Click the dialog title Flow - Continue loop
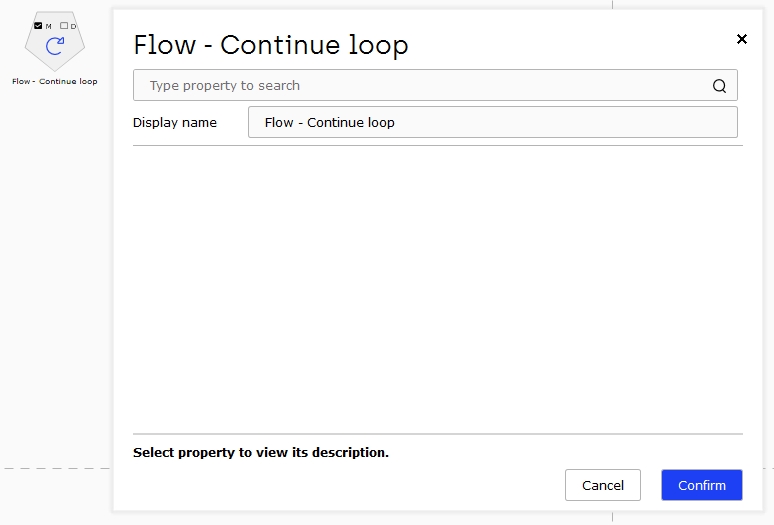 (271, 45)
